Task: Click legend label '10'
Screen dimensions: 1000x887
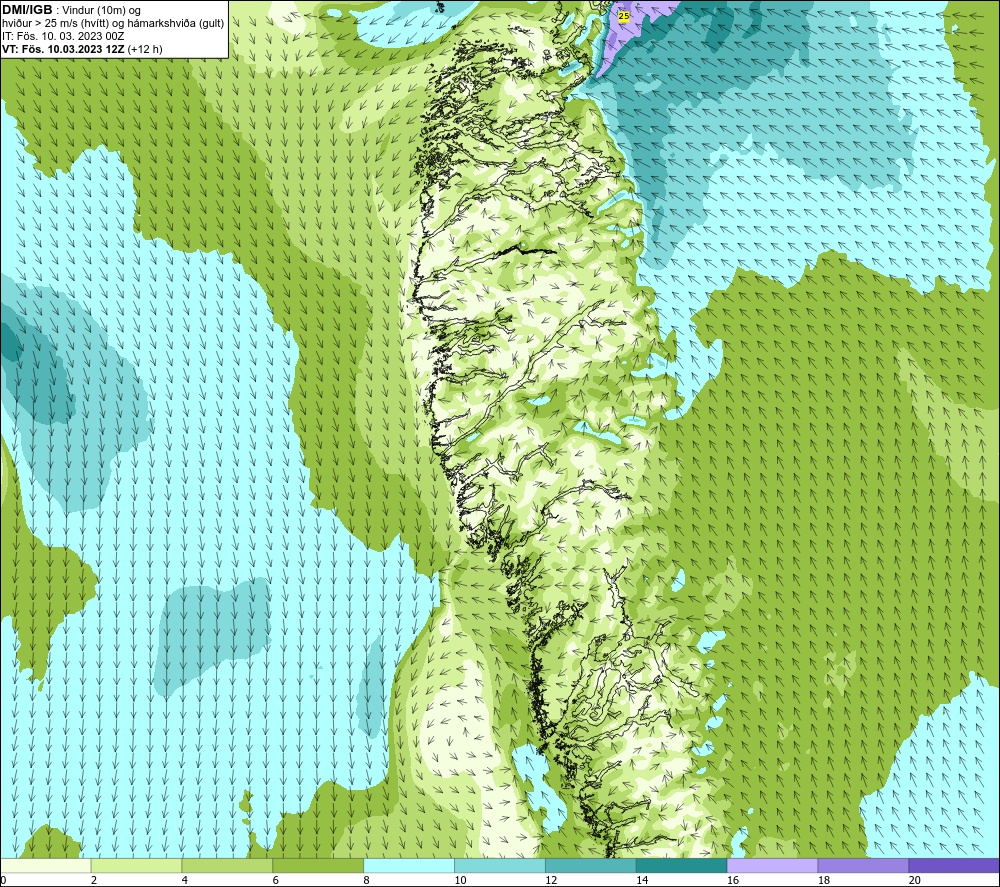Action: [x=460, y=880]
